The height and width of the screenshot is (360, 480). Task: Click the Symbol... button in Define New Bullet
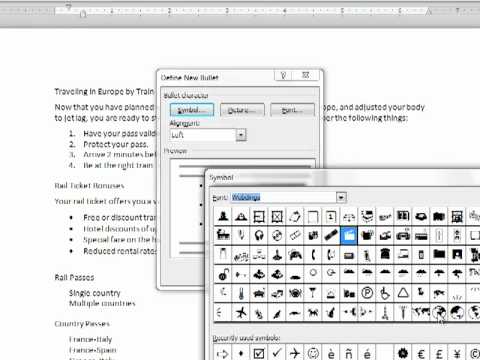[x=192, y=110]
